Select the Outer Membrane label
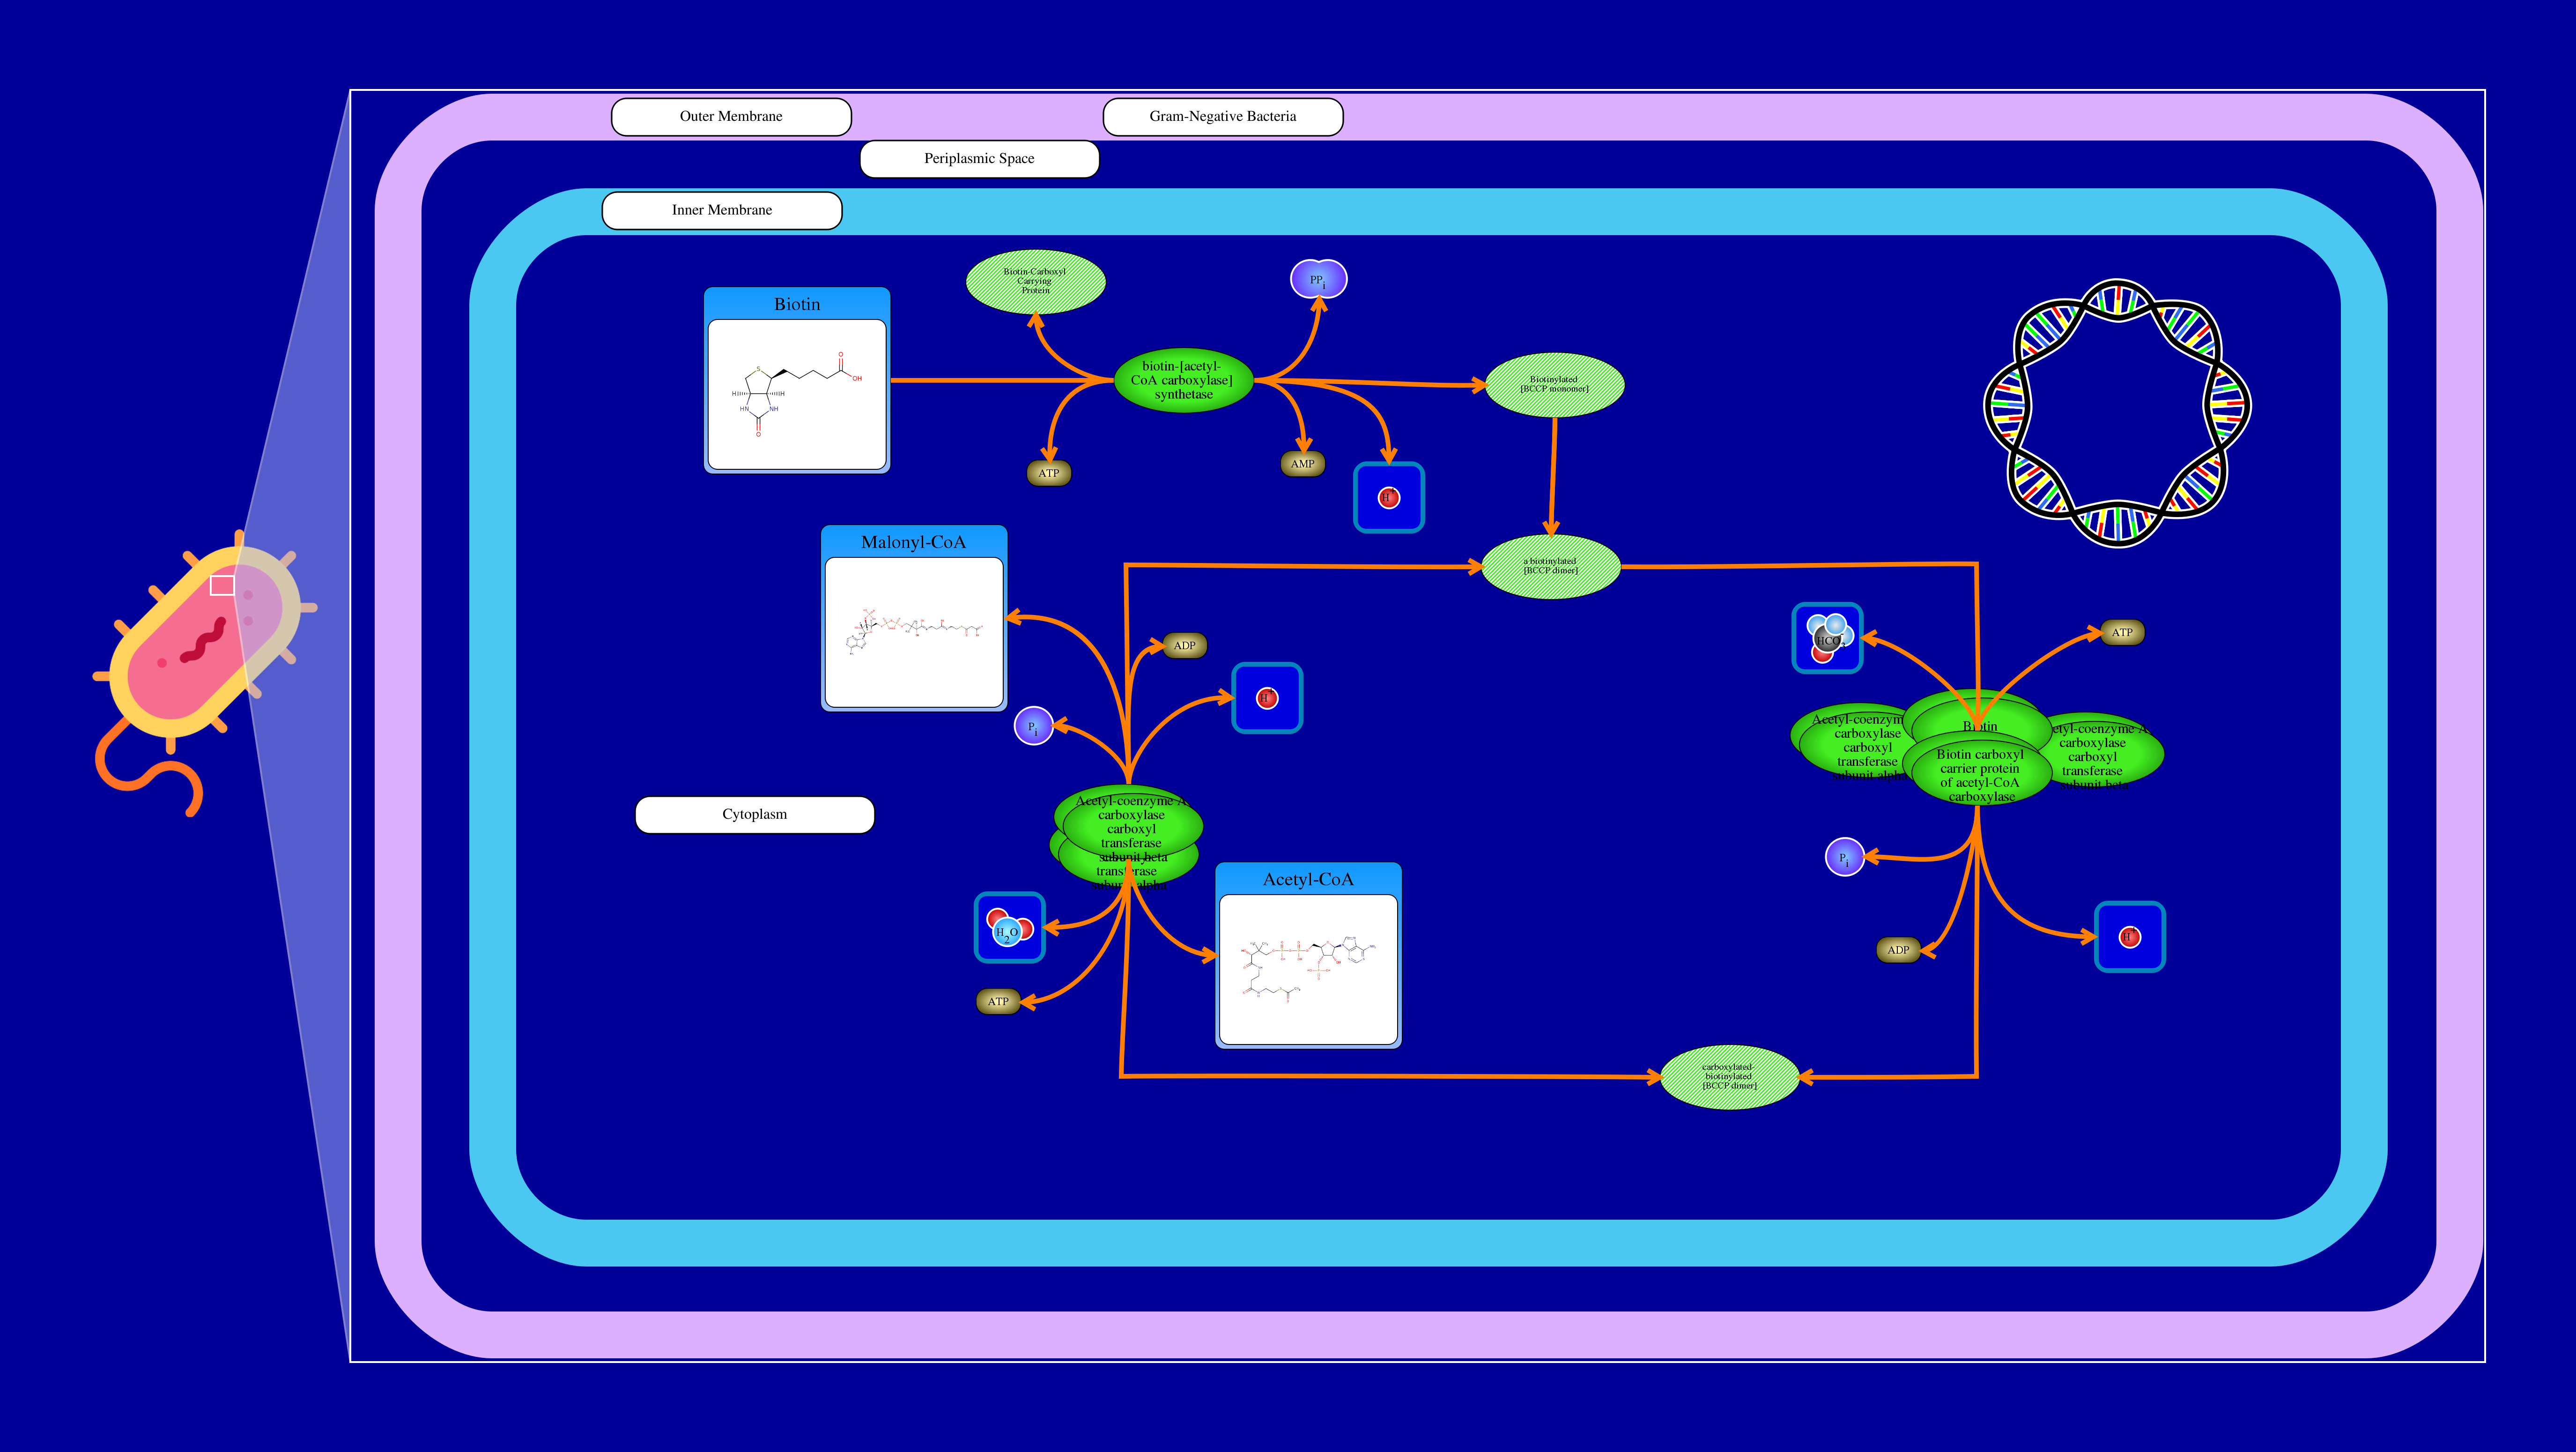This screenshot has height=1452, width=2576. [731, 117]
